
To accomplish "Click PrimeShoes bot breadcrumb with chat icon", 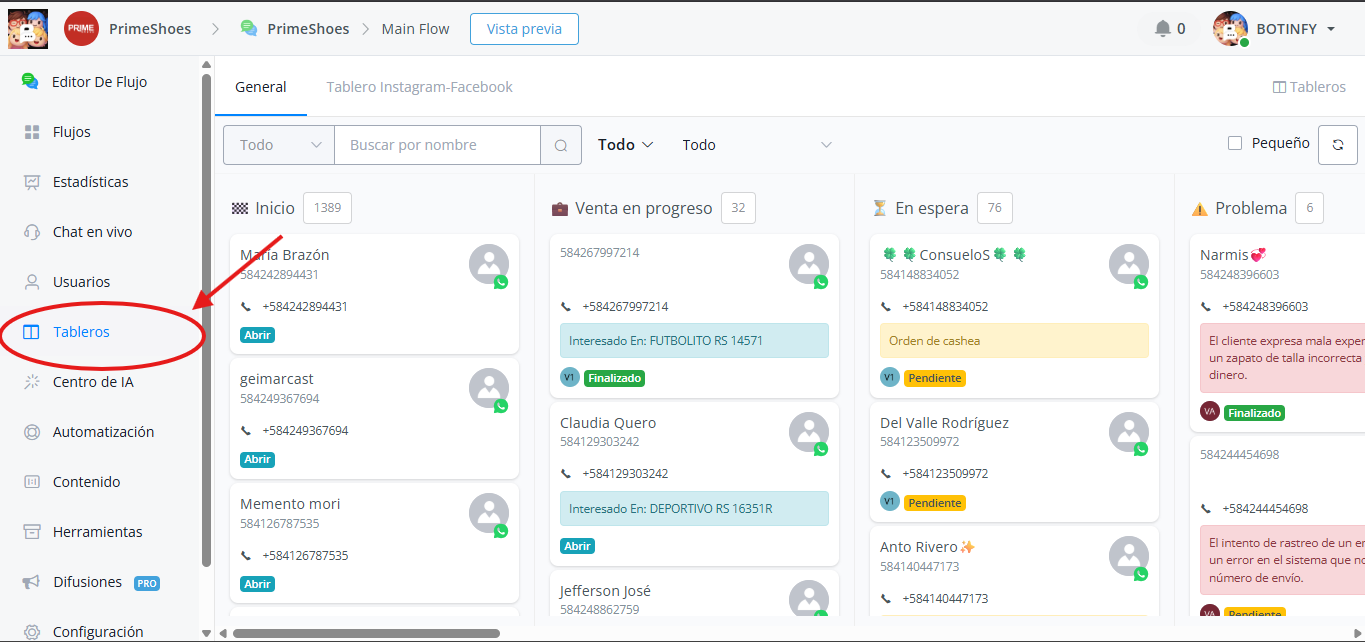I will point(295,29).
